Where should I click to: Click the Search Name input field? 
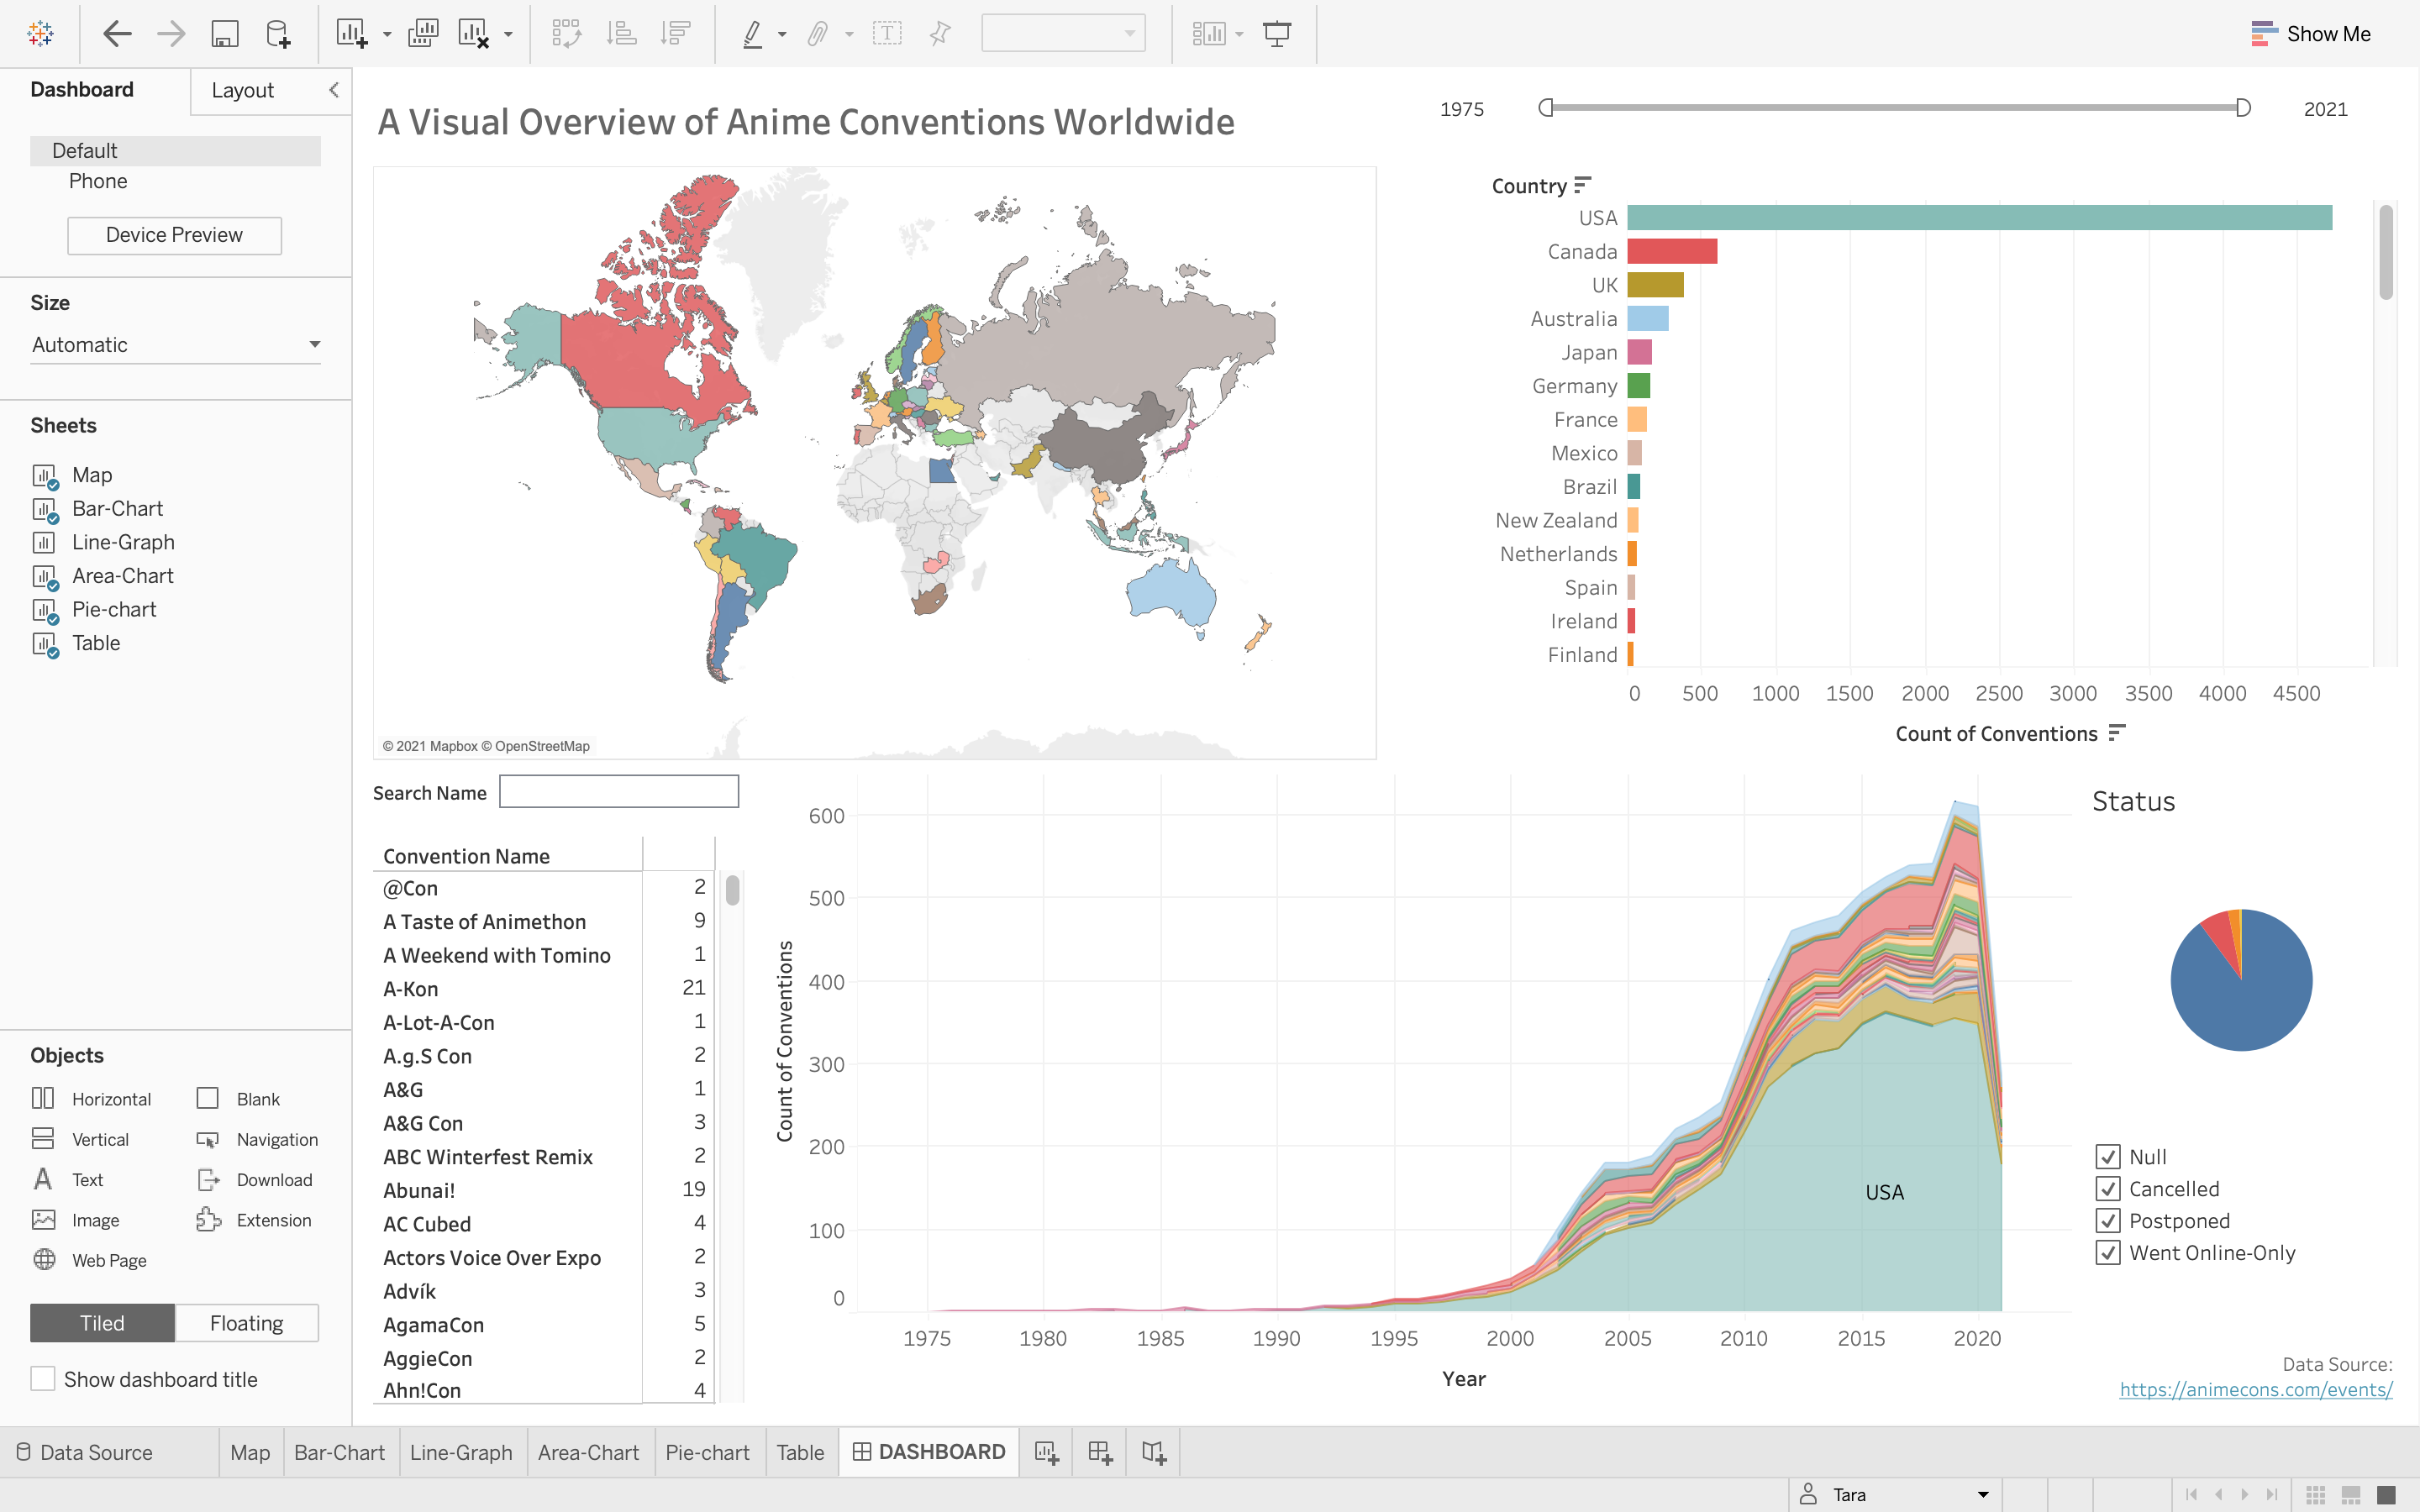click(618, 792)
